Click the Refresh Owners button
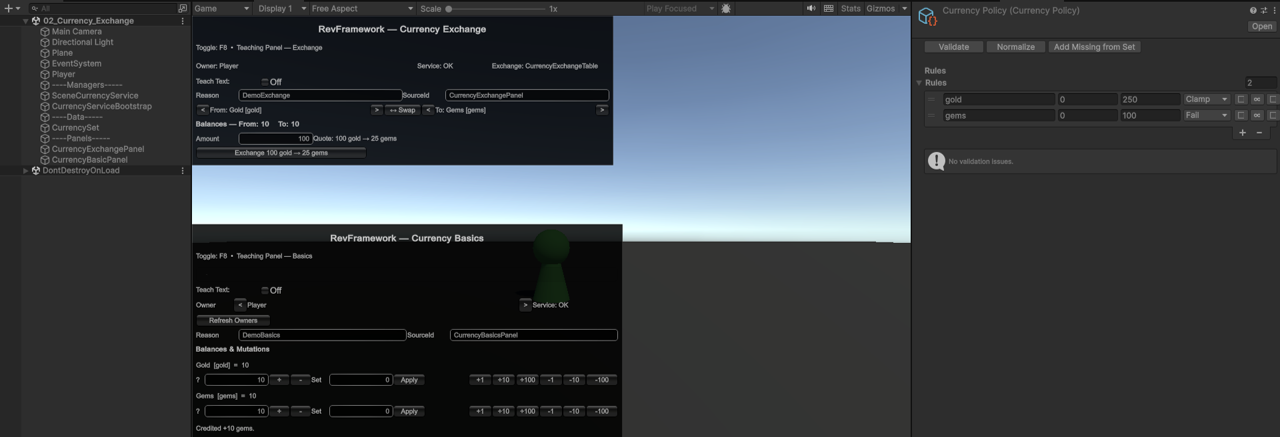 click(x=233, y=320)
